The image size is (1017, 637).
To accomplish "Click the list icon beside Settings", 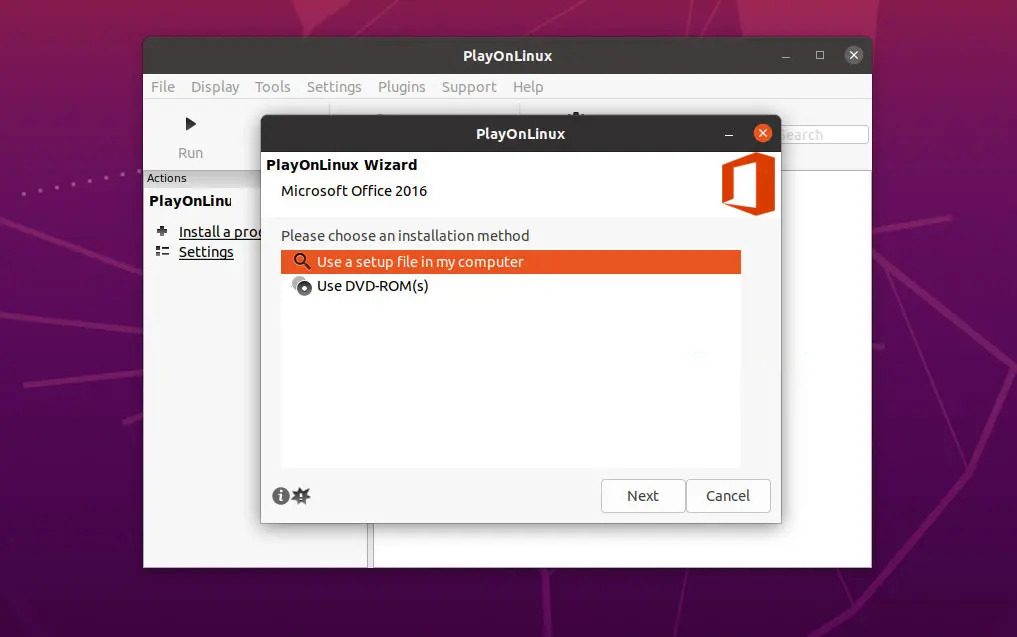I will click(162, 252).
